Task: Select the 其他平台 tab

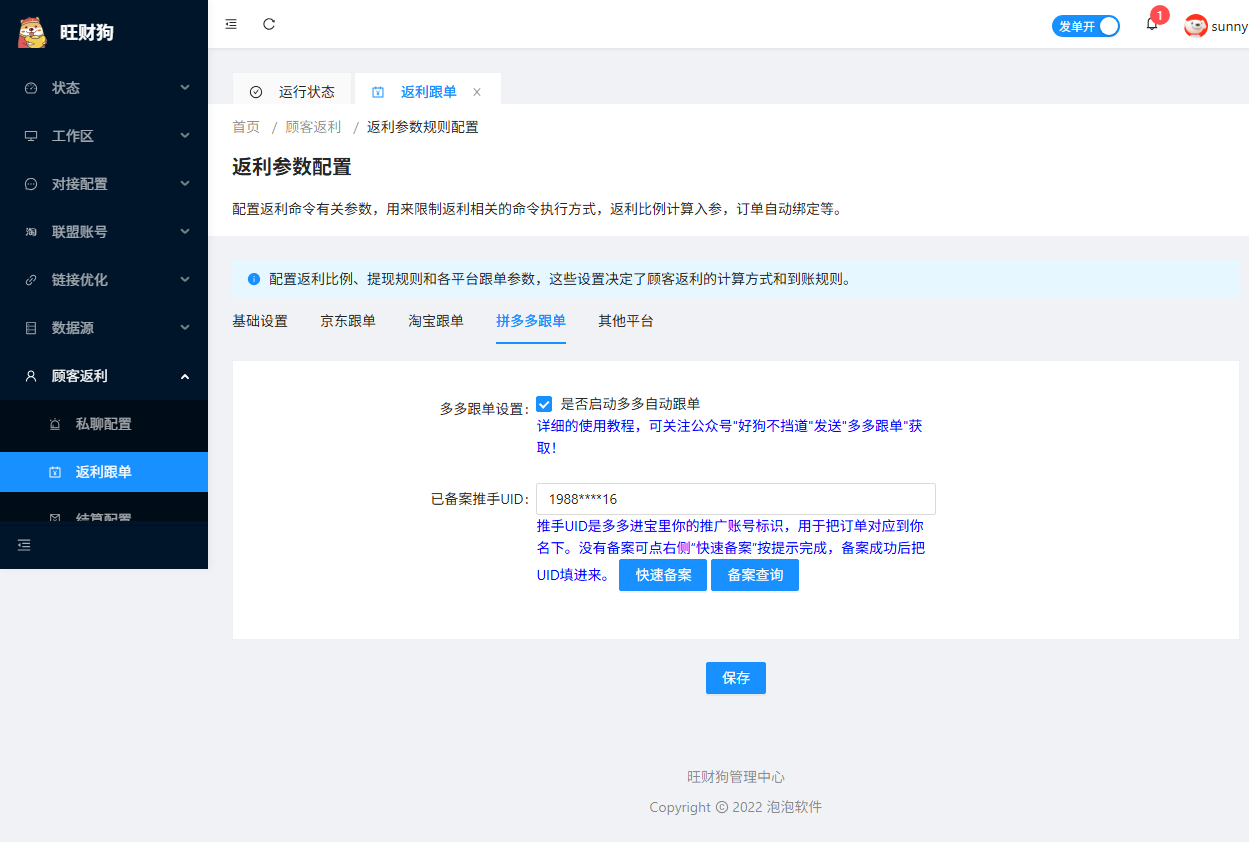Action: (626, 321)
